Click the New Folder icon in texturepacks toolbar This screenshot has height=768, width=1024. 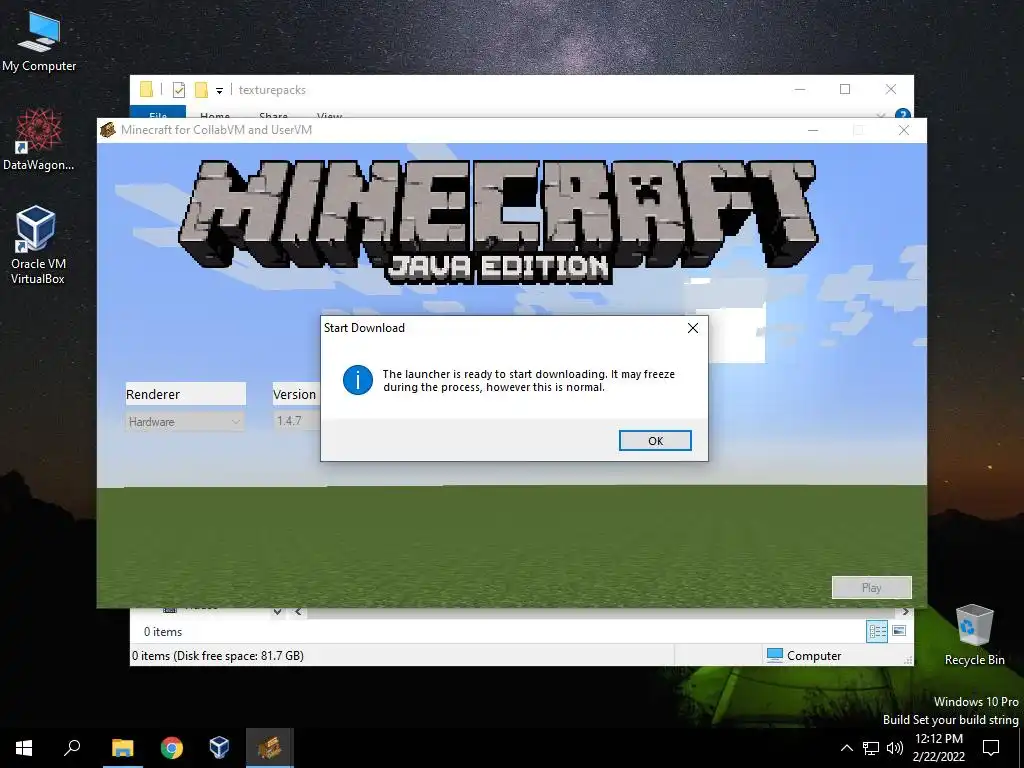pos(201,90)
